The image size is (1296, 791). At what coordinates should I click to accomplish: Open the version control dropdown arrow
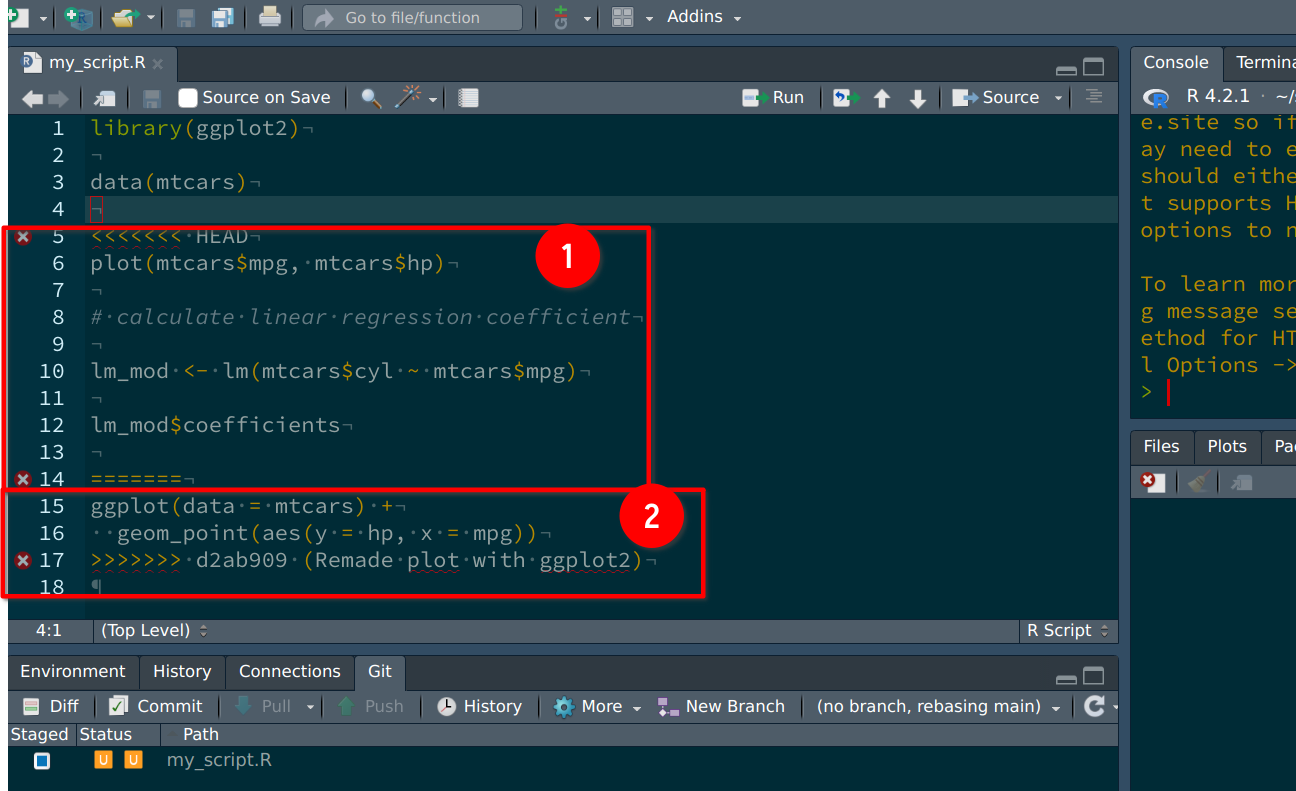click(587, 18)
